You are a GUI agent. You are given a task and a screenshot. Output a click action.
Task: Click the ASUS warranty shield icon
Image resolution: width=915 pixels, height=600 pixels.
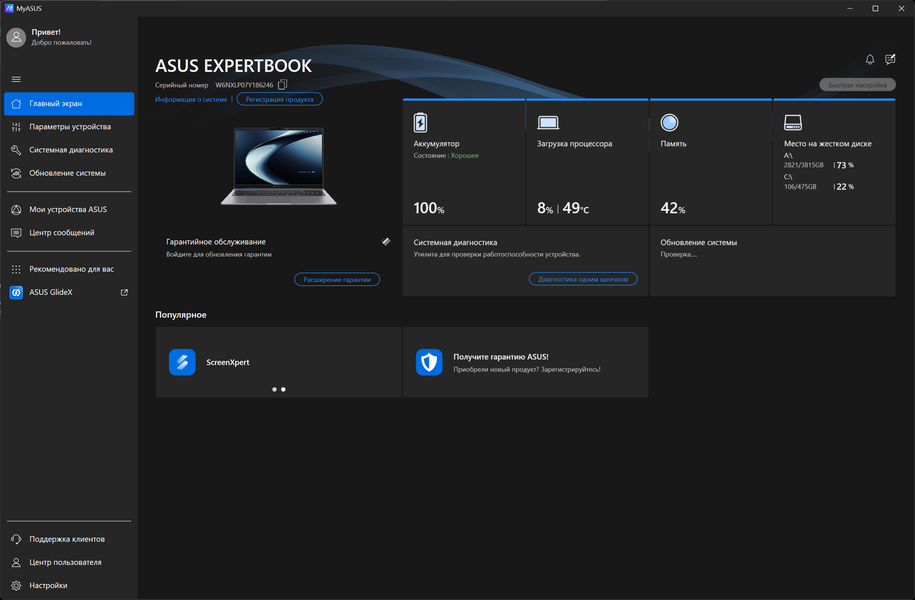(x=429, y=362)
